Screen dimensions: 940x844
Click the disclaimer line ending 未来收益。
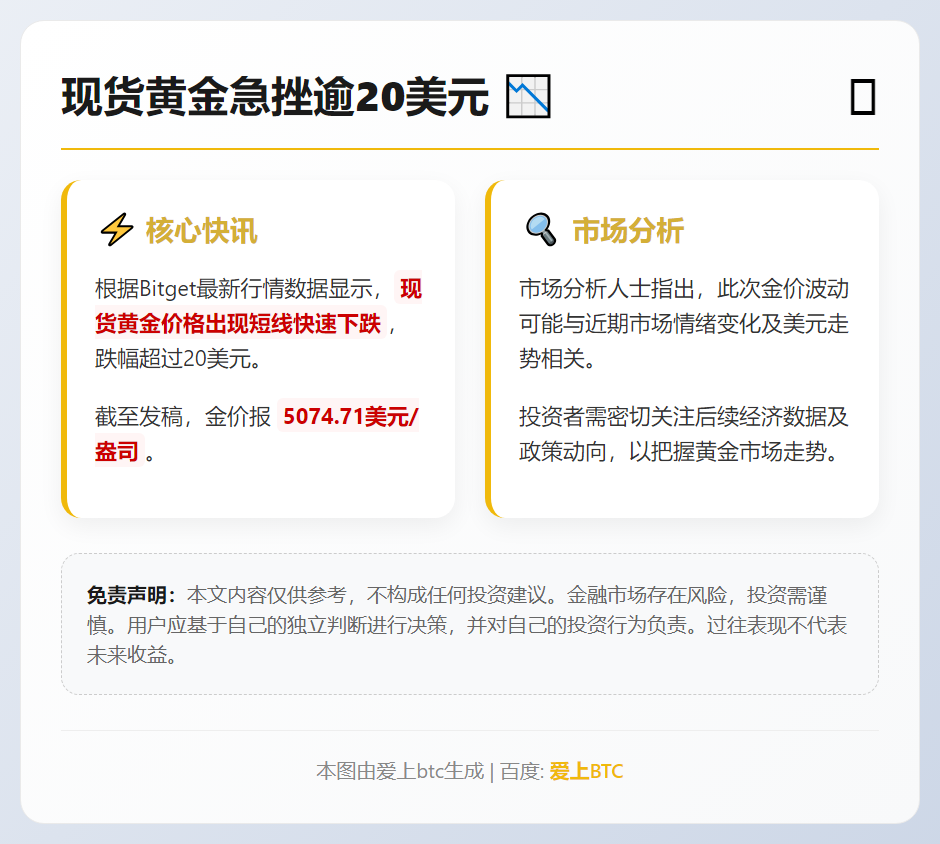[132, 655]
